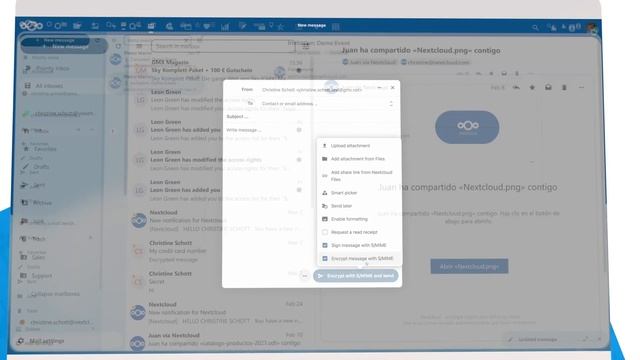Screen dimensions: 640x360
Task: Mark open message read/unread envelope icon
Action: pyautogui.click(x=548, y=87)
